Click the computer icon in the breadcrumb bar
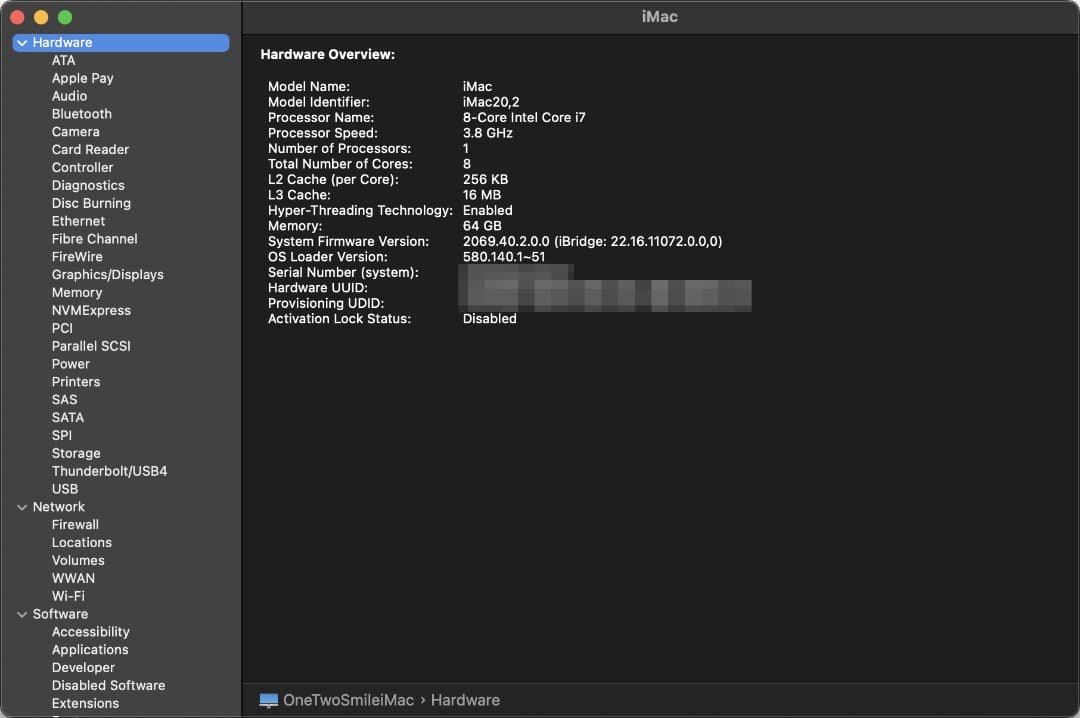 coord(267,700)
